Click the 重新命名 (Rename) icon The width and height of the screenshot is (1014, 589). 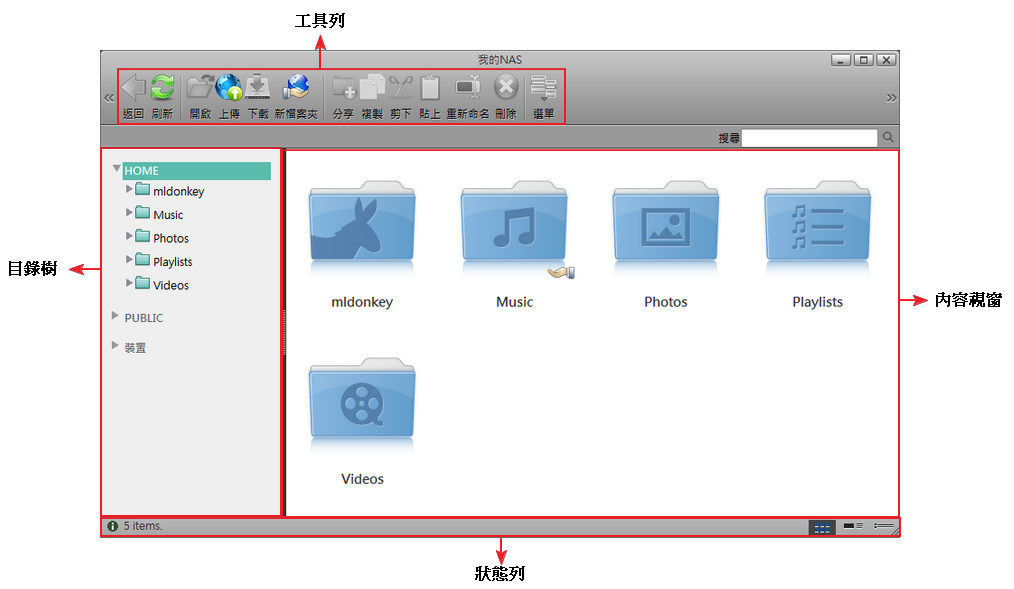pyautogui.click(x=467, y=88)
